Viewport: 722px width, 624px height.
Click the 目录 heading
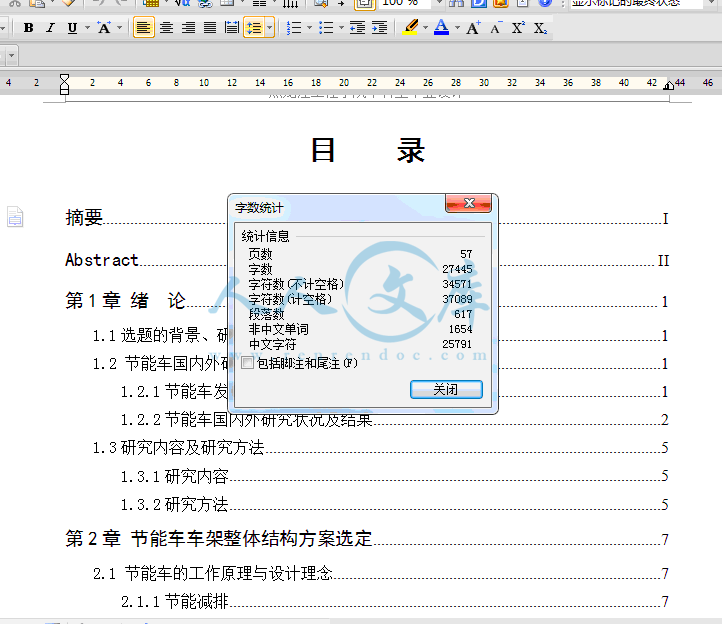(367, 150)
